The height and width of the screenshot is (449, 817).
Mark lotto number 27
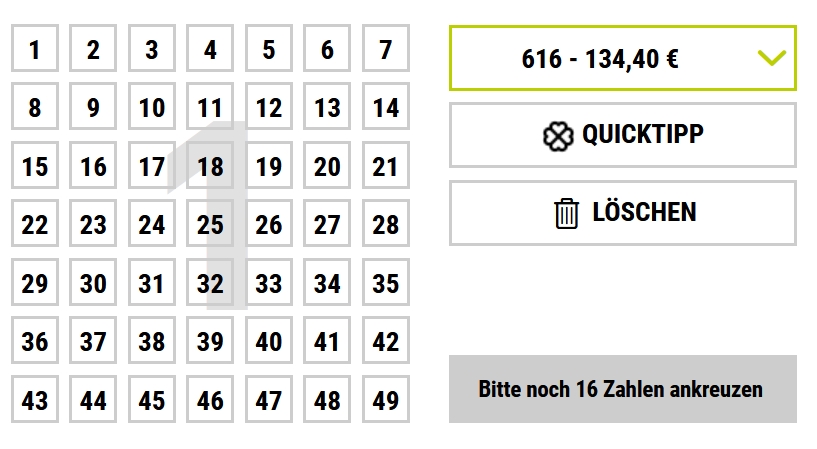pos(327,223)
